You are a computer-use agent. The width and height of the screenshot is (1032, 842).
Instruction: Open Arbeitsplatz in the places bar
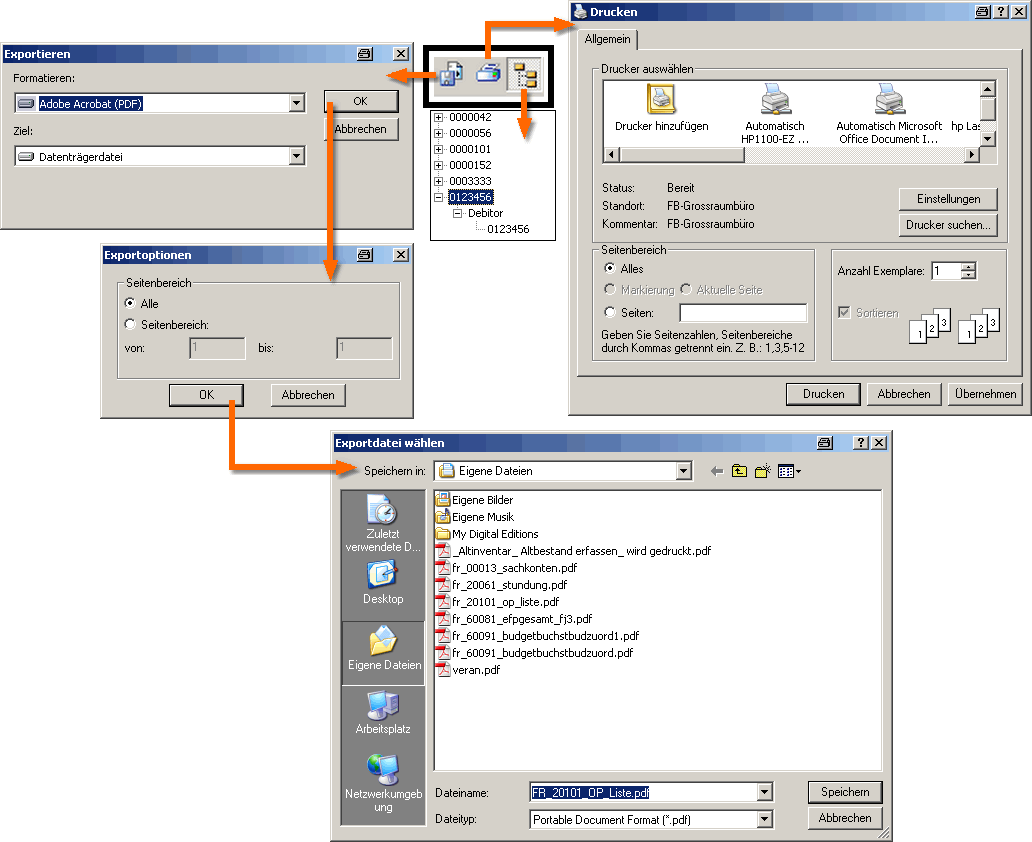tap(383, 712)
